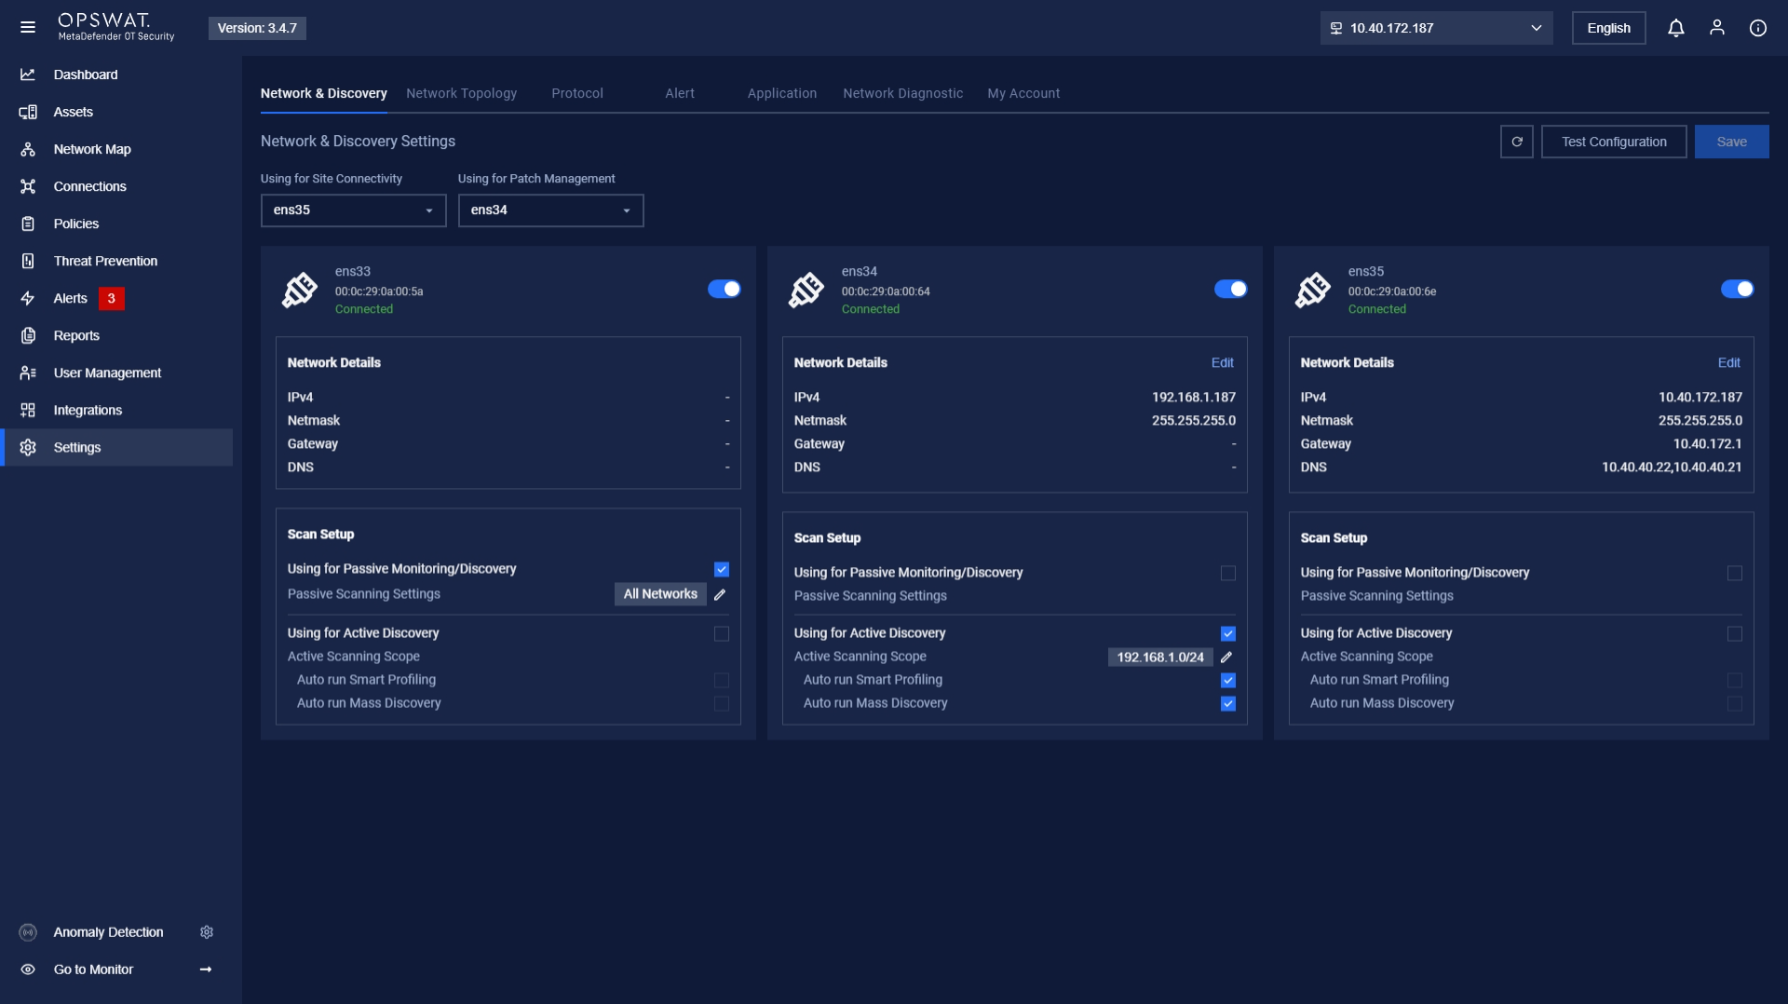Switch to the Alert tab
This screenshot has width=1788, height=1004.
680,93
